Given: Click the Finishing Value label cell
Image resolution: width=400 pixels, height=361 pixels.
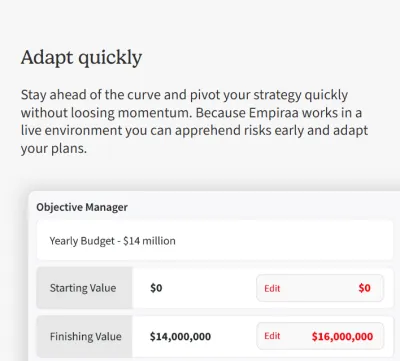Looking at the screenshot, I should 84,336.
